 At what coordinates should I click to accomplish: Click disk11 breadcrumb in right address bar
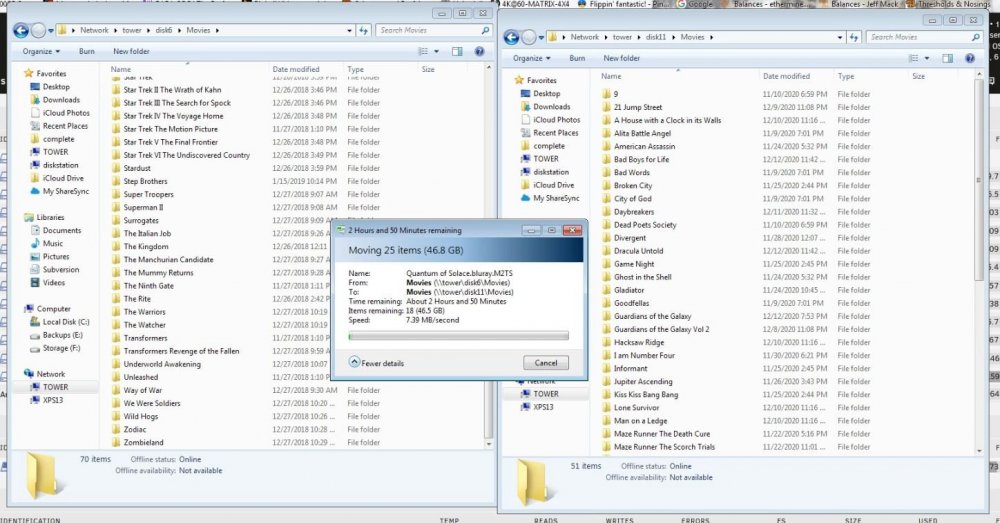656,37
